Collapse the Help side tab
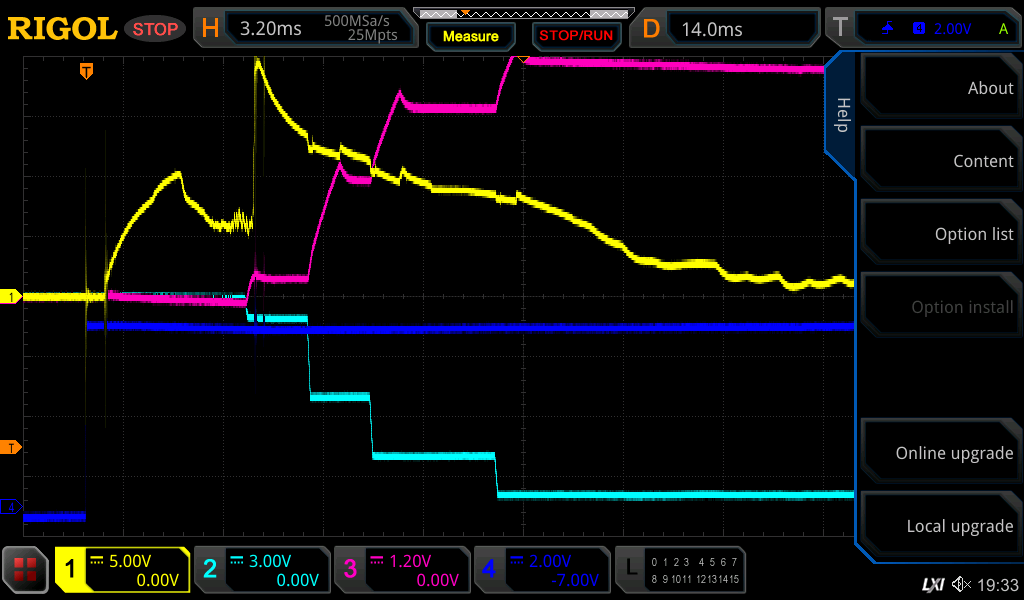The image size is (1024, 600). (x=842, y=115)
